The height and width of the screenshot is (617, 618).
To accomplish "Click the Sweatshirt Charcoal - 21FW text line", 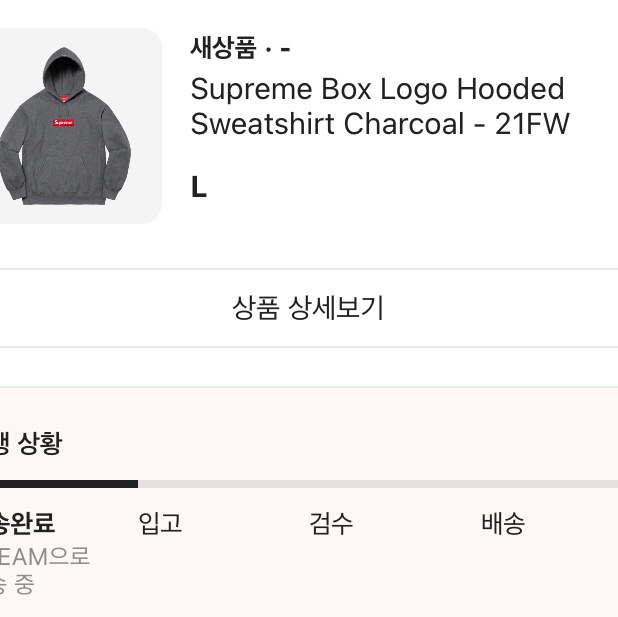I will (x=380, y=124).
